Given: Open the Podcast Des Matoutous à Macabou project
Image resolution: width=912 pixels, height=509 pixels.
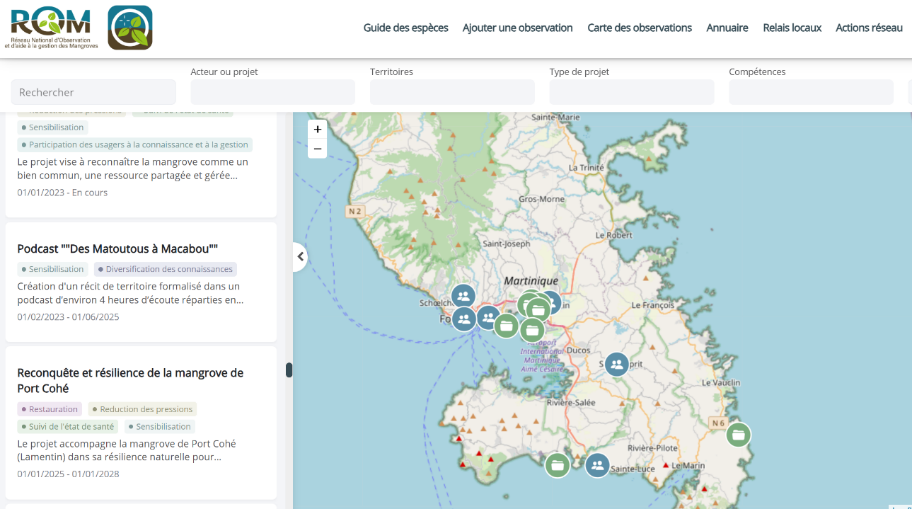Looking at the screenshot, I should tap(117, 249).
